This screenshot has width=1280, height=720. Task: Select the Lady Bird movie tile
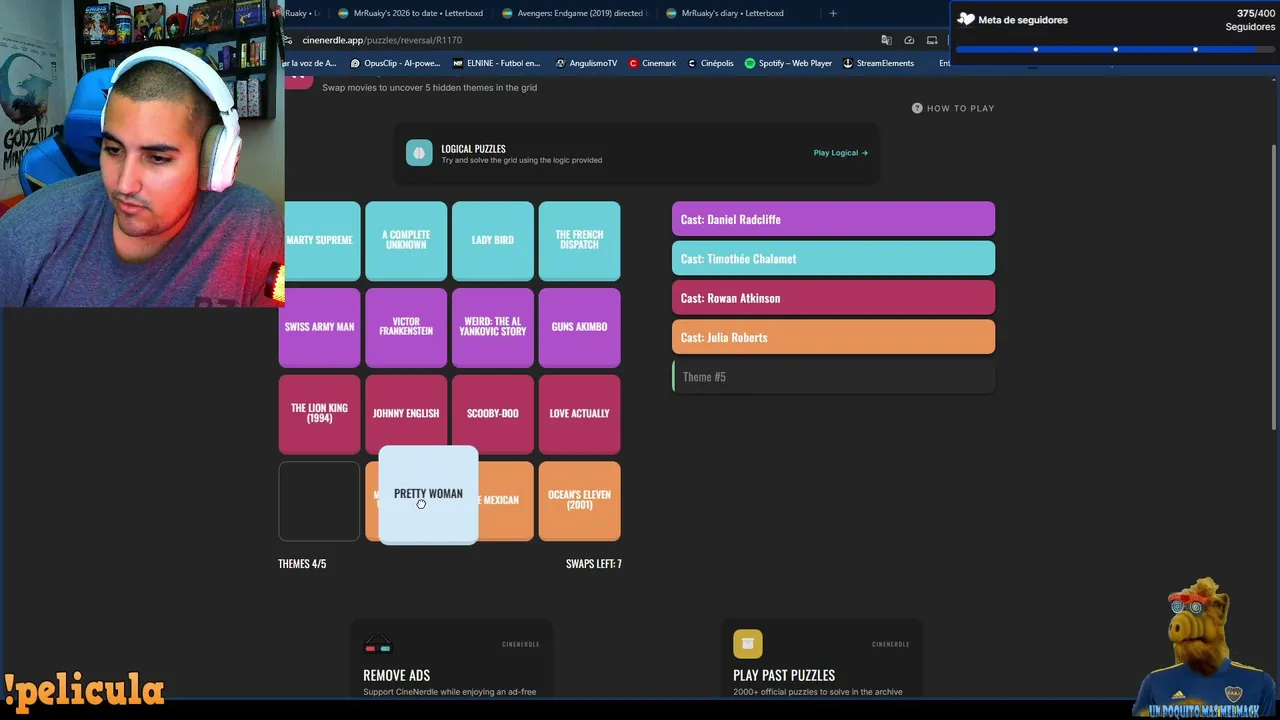[x=493, y=241]
